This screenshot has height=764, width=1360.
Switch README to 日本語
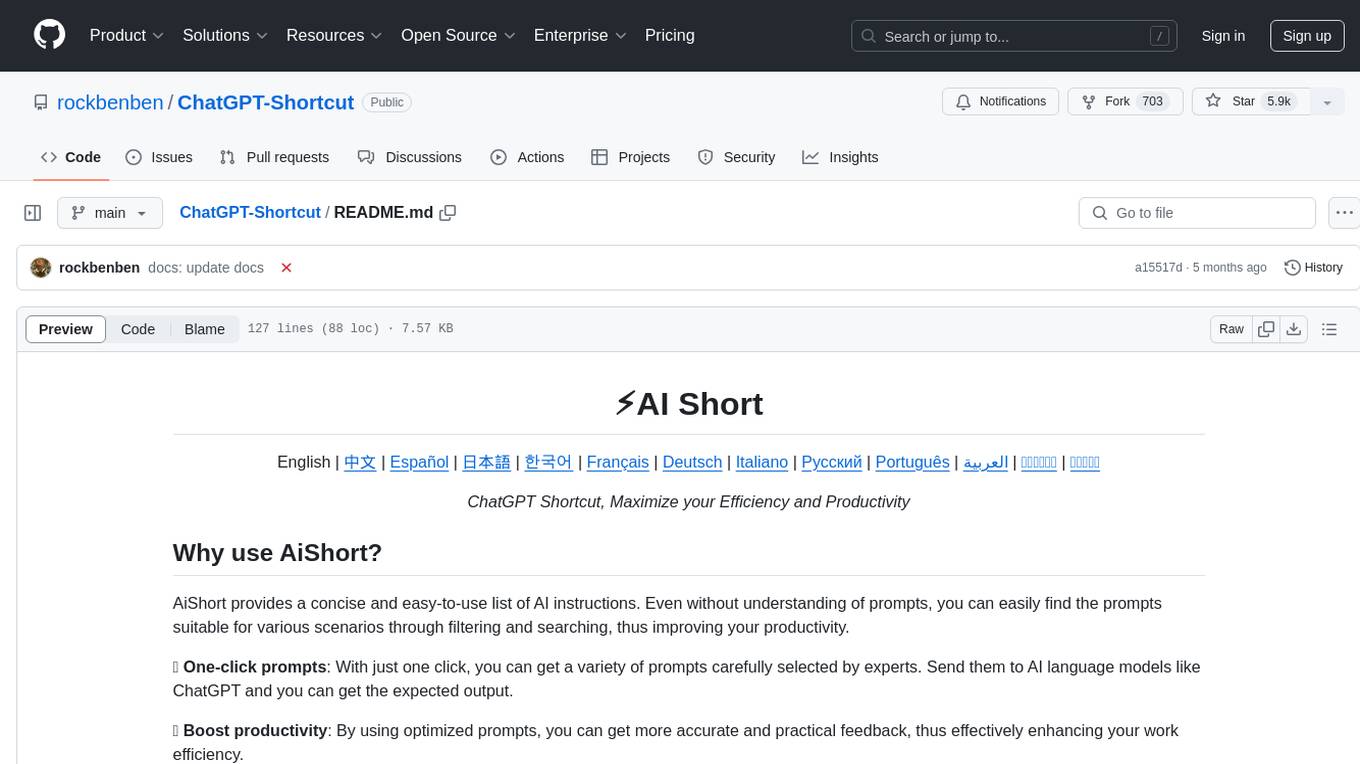486,462
